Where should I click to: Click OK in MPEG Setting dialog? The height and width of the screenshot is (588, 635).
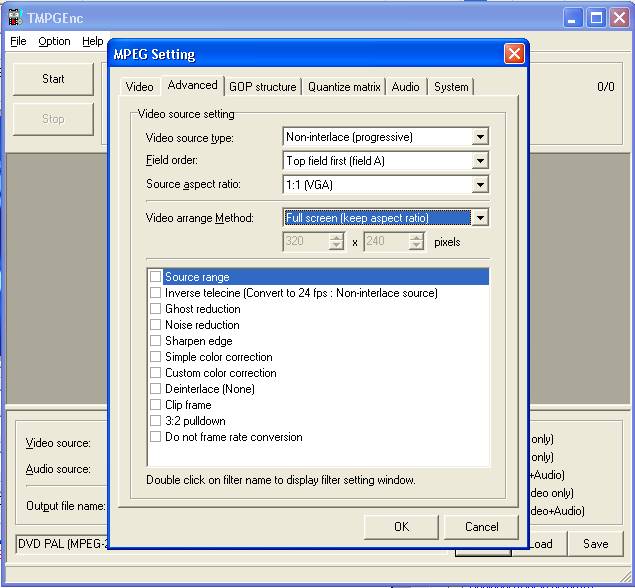pyautogui.click(x=401, y=526)
